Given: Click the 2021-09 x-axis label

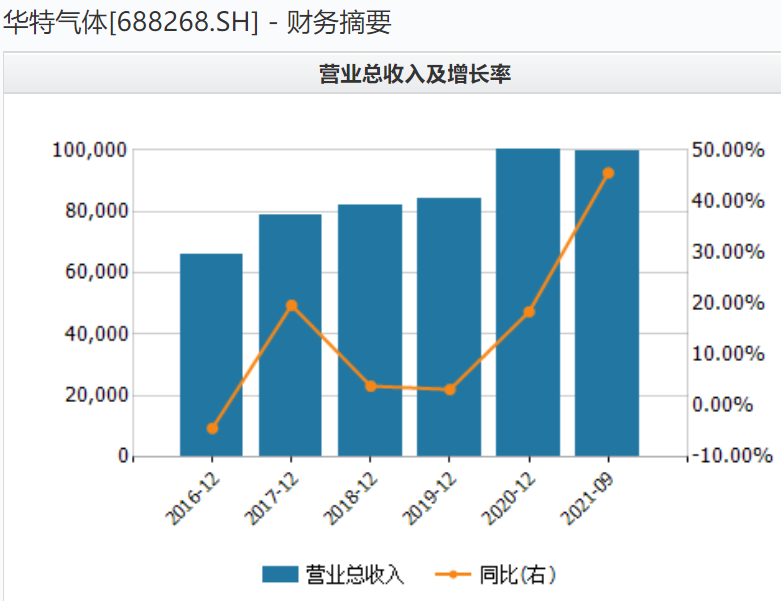Looking at the screenshot, I should point(588,498).
